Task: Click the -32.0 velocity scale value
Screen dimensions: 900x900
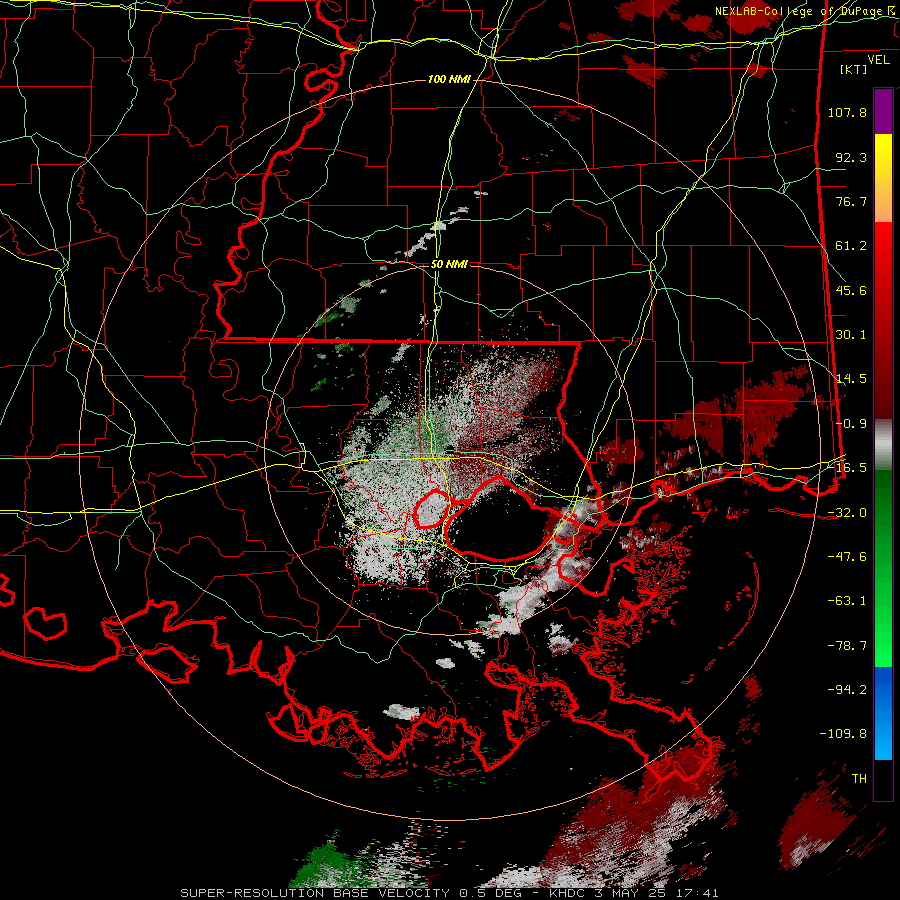Action: pos(847,513)
